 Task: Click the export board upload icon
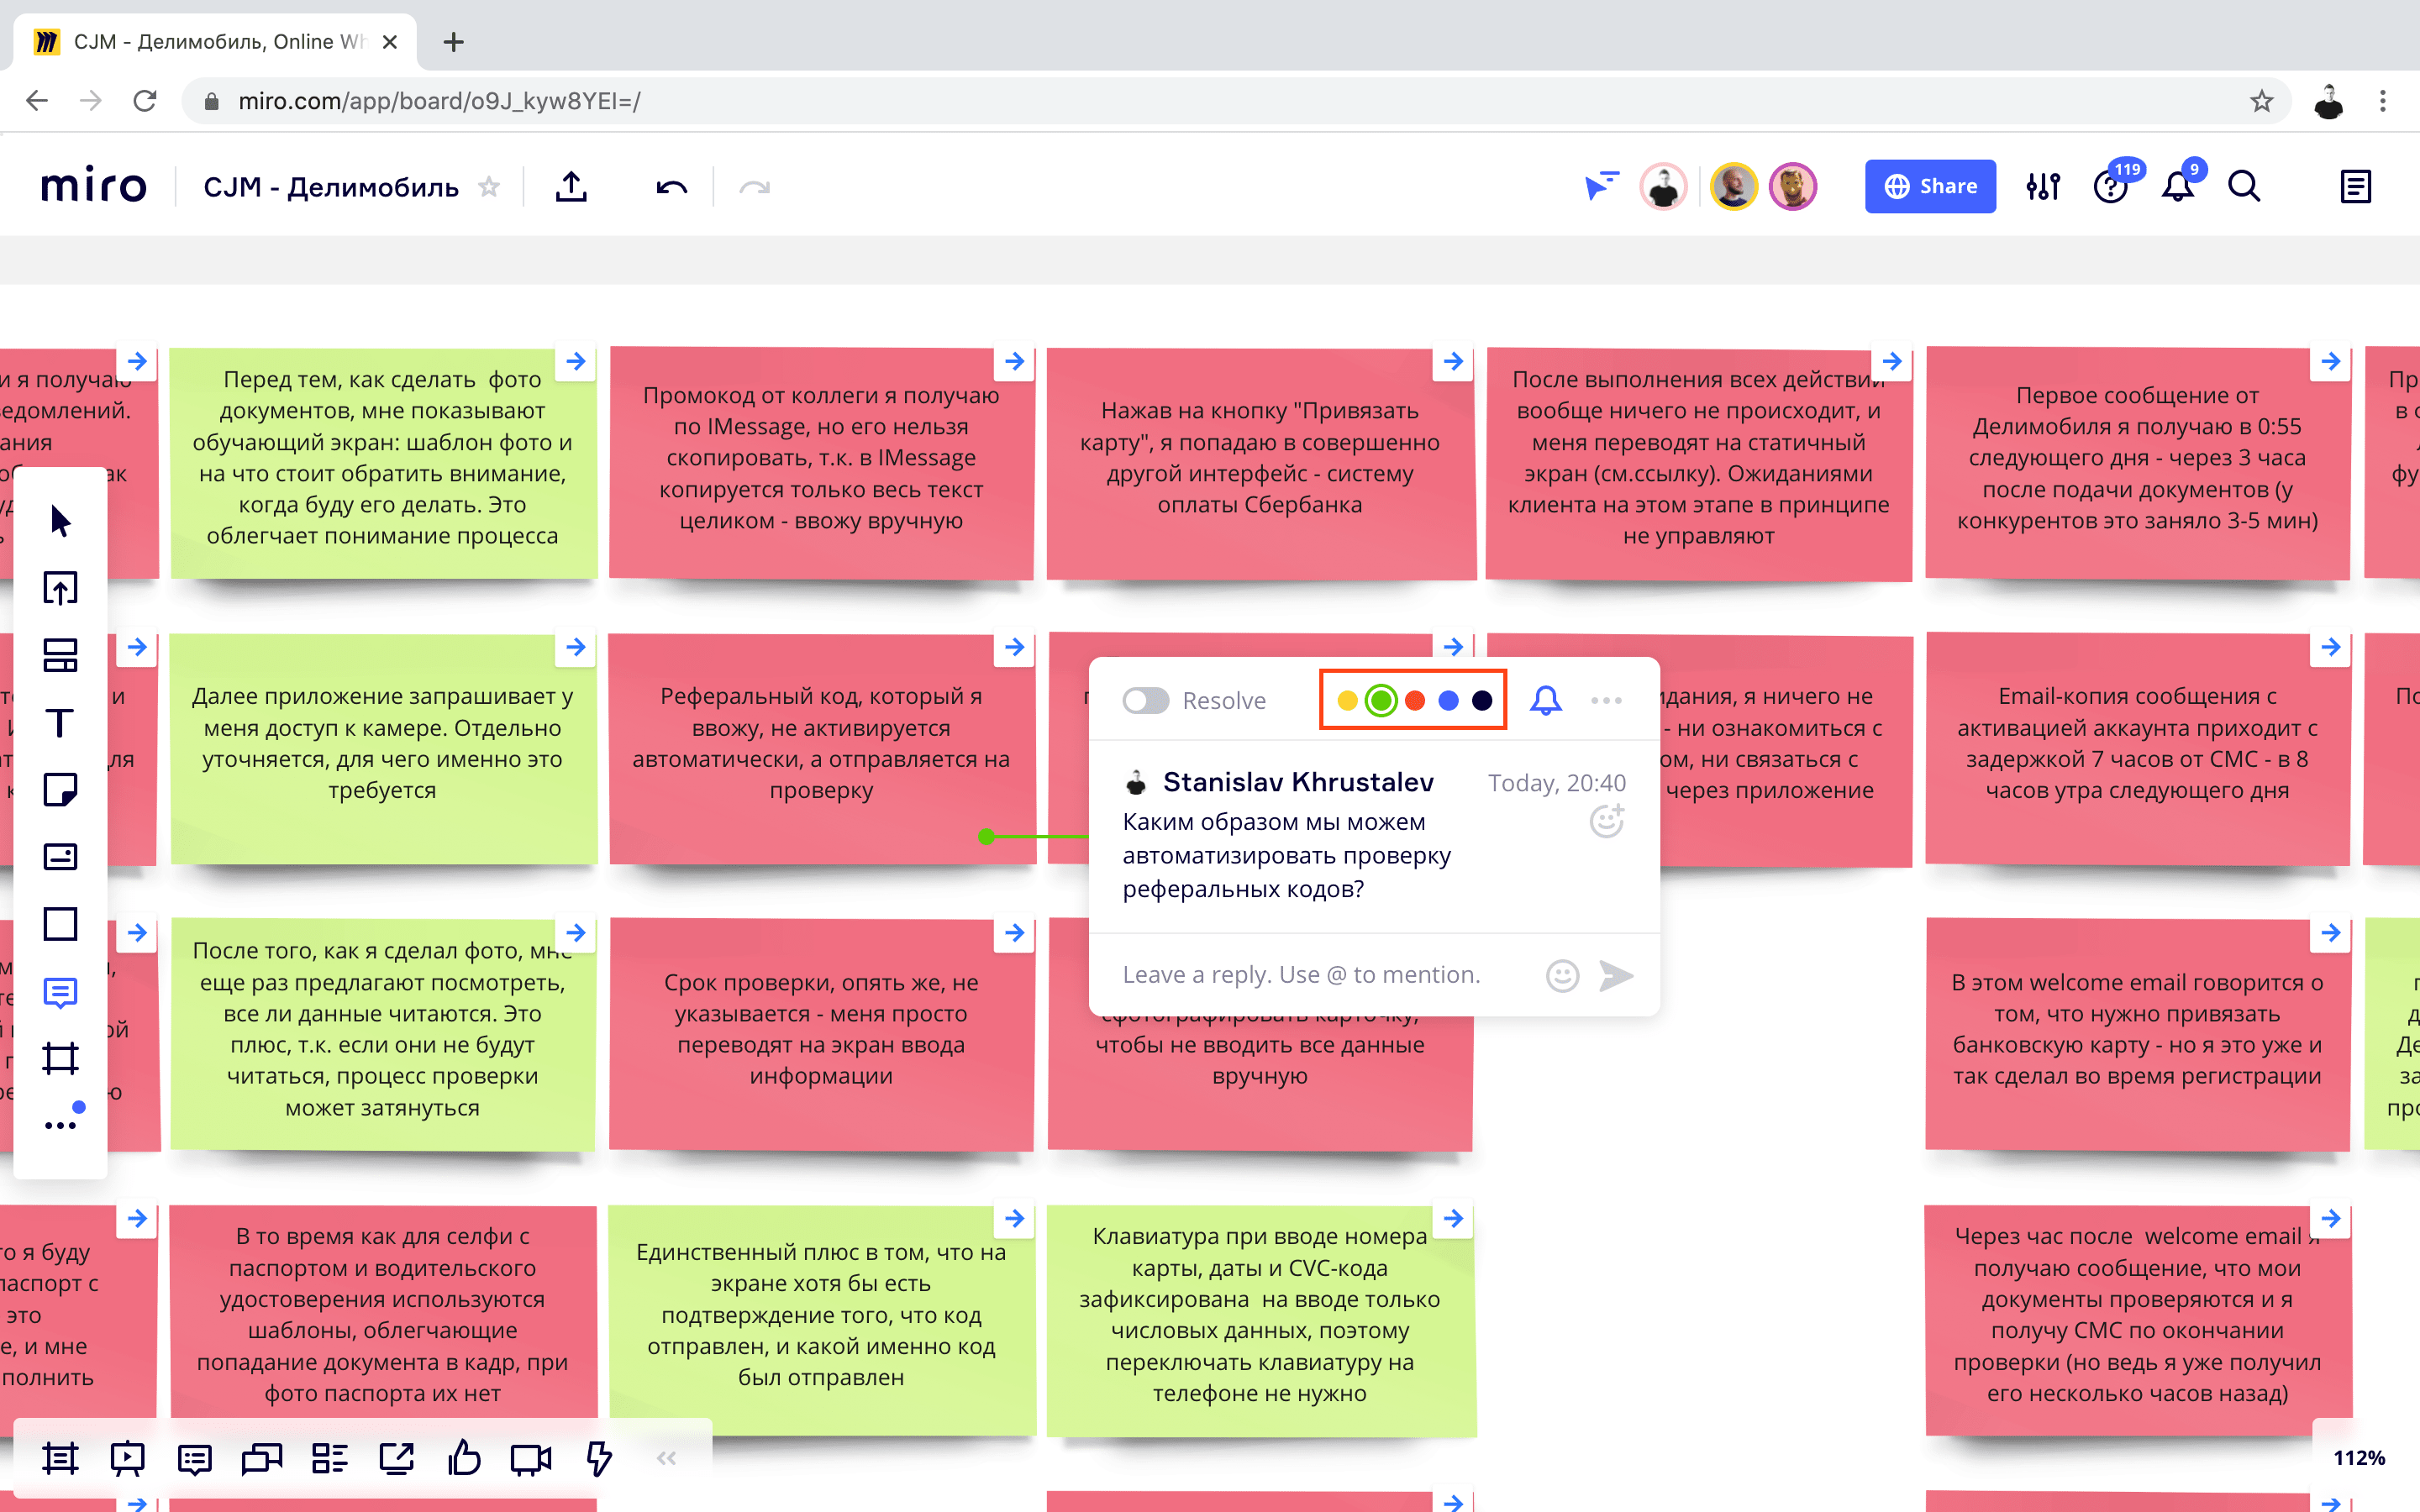[571, 187]
